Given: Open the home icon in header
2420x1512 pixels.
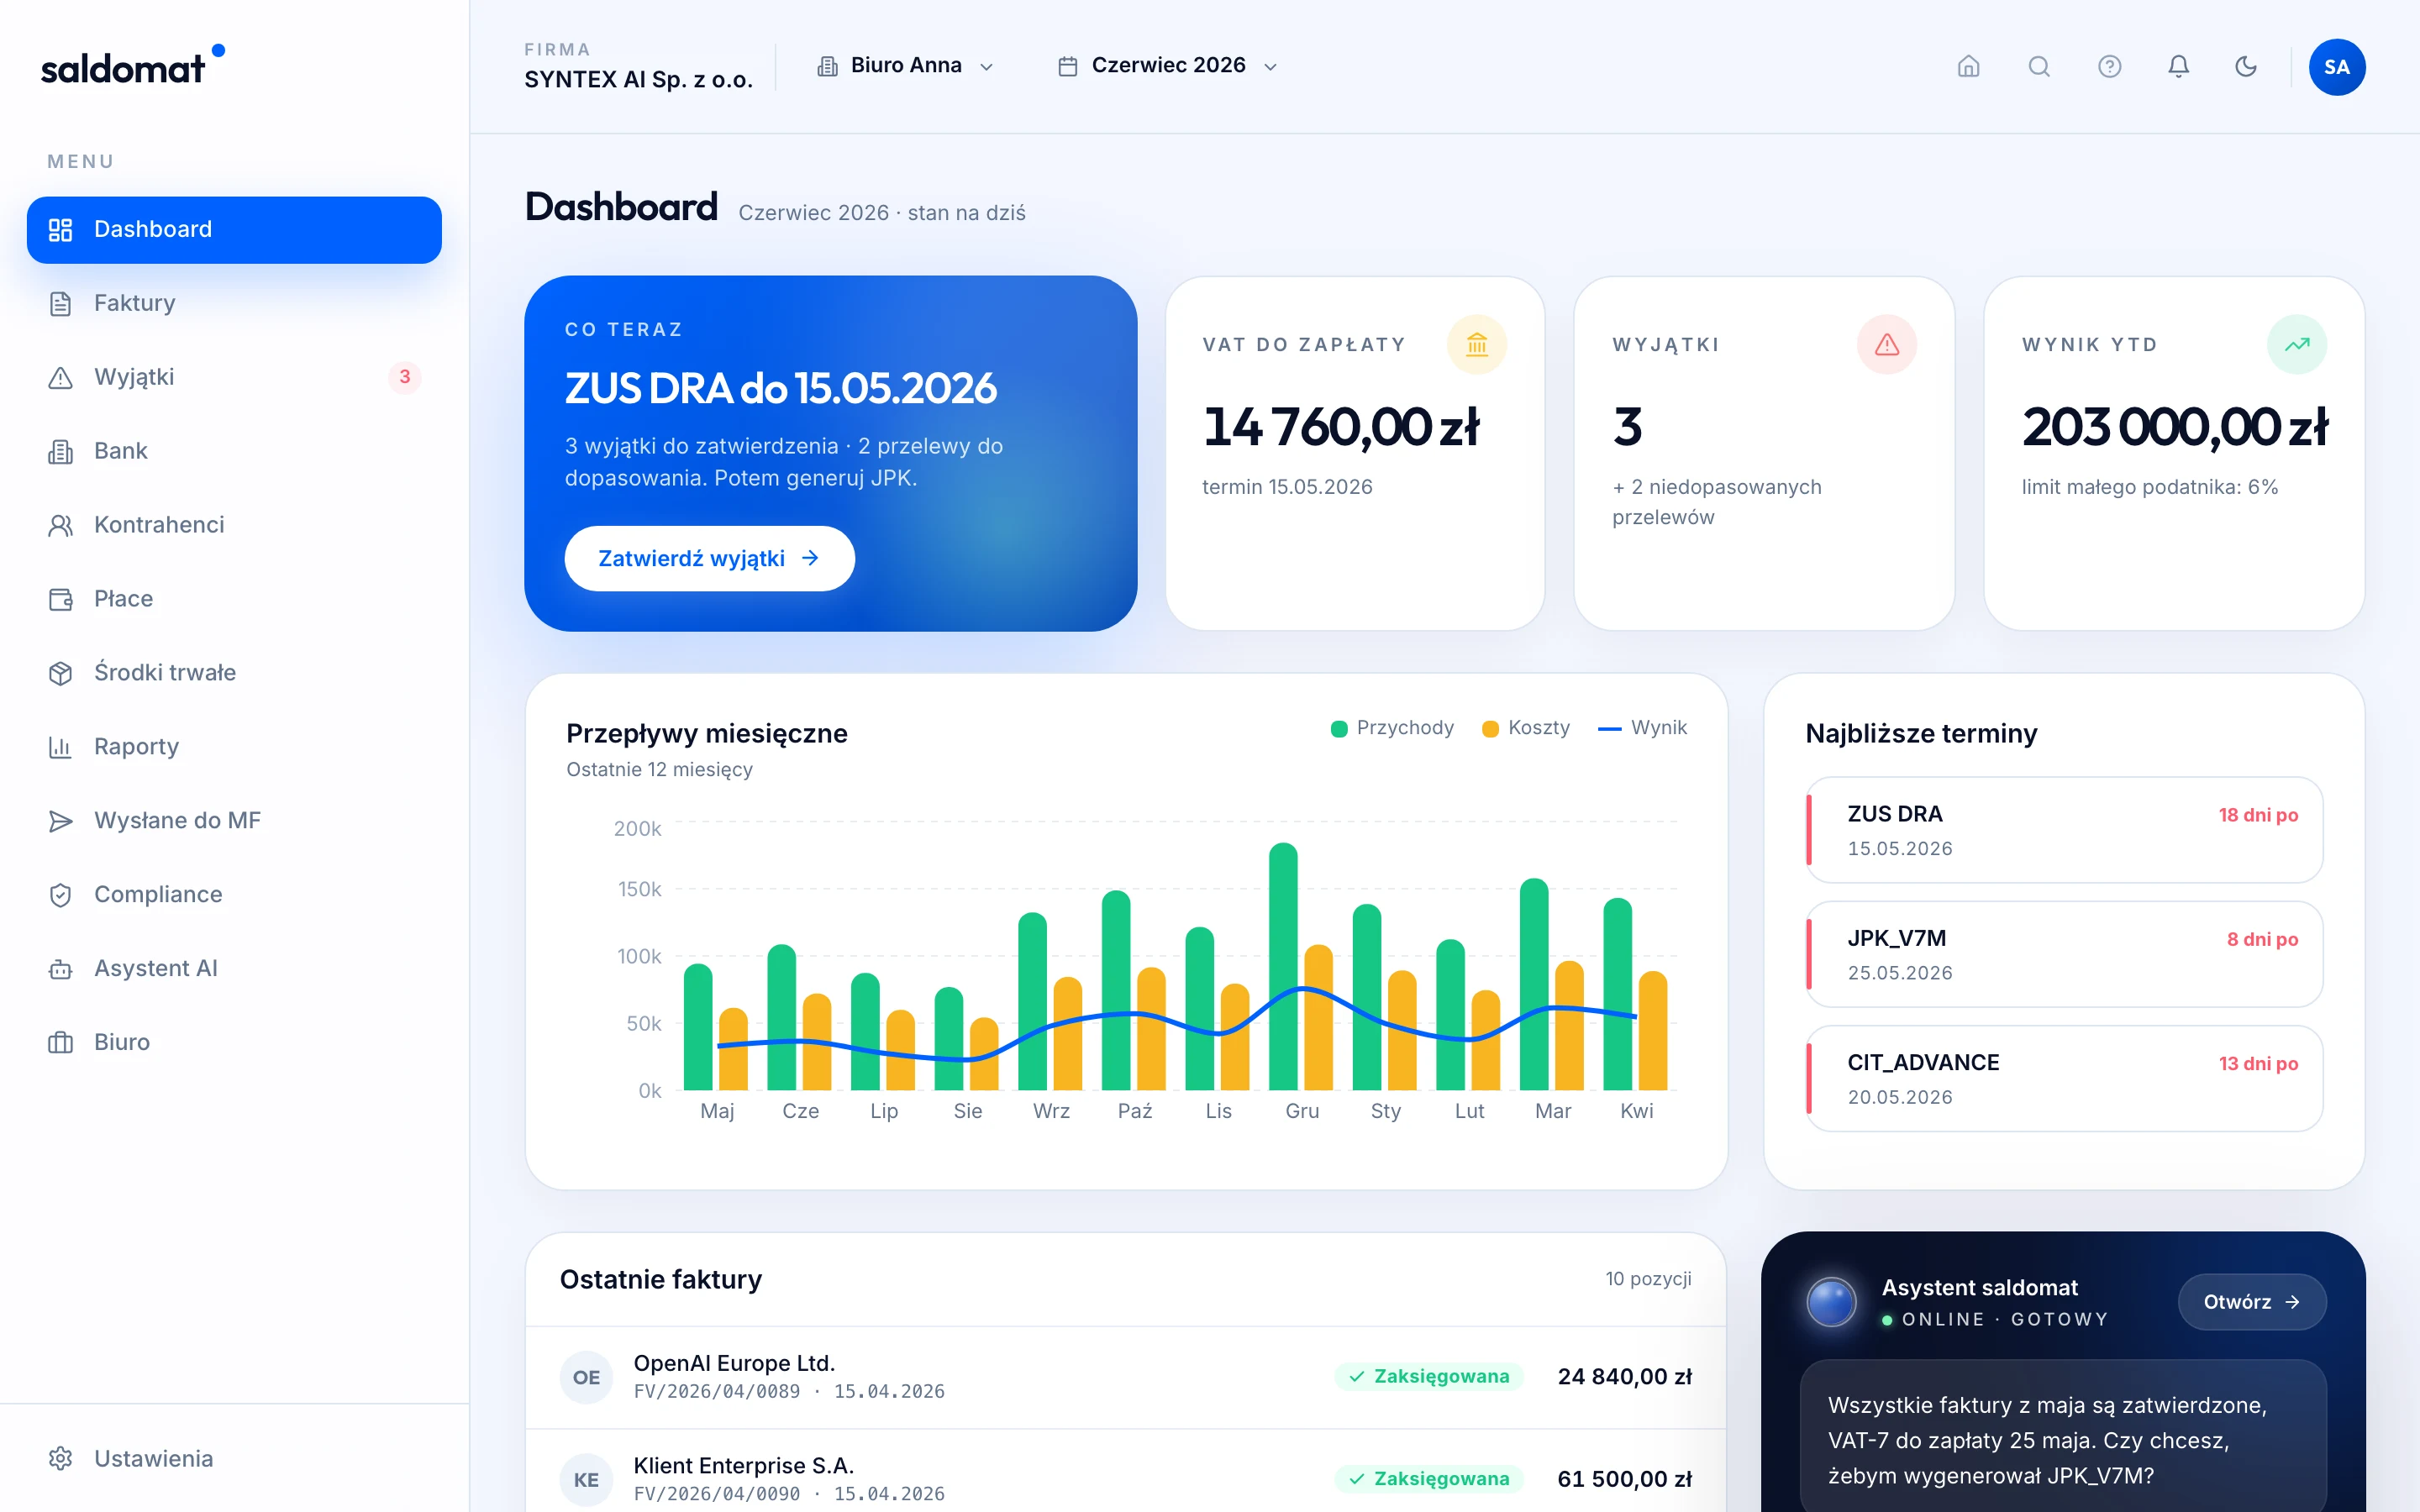Looking at the screenshot, I should point(1968,66).
